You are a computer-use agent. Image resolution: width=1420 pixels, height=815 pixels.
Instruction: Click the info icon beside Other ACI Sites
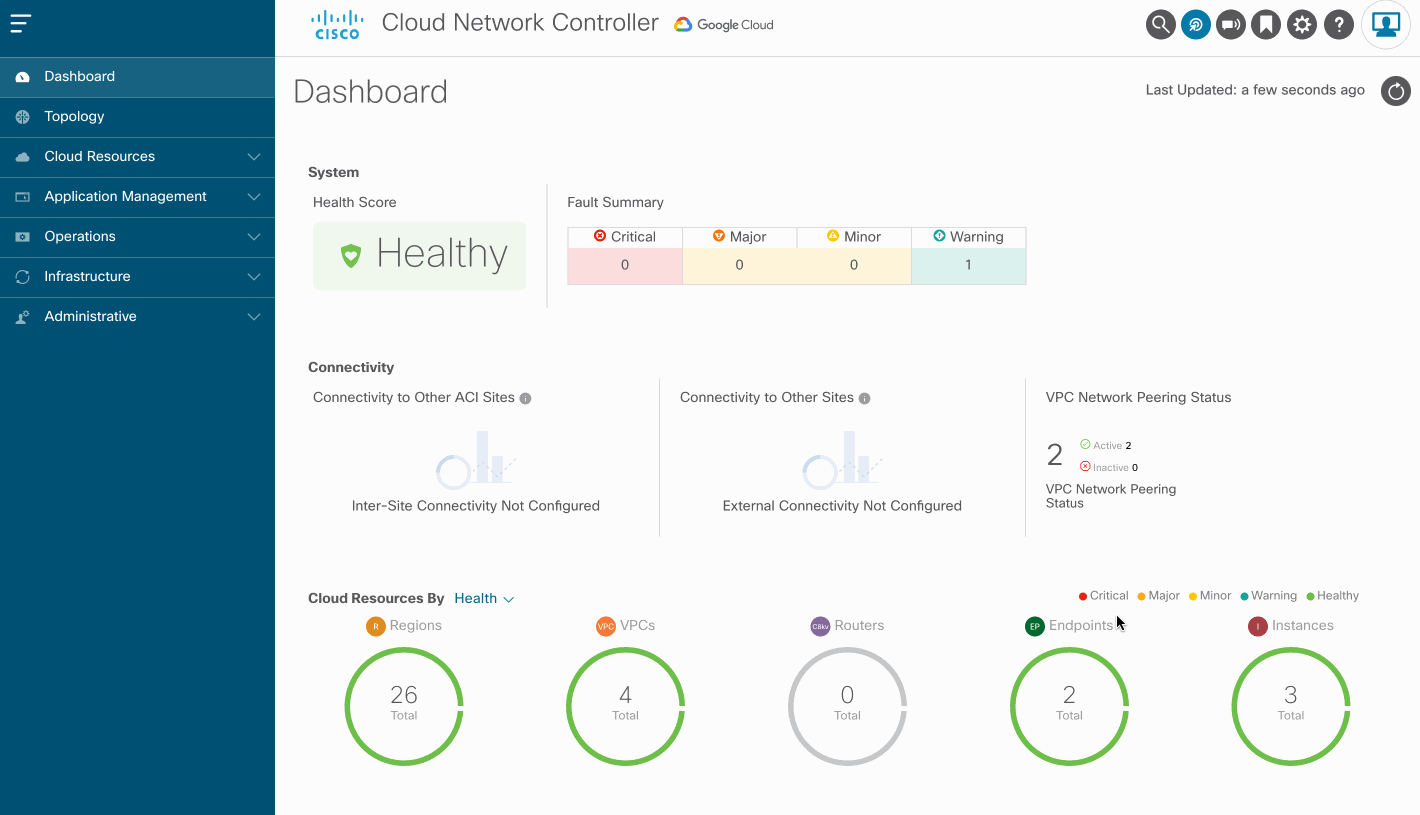526,398
